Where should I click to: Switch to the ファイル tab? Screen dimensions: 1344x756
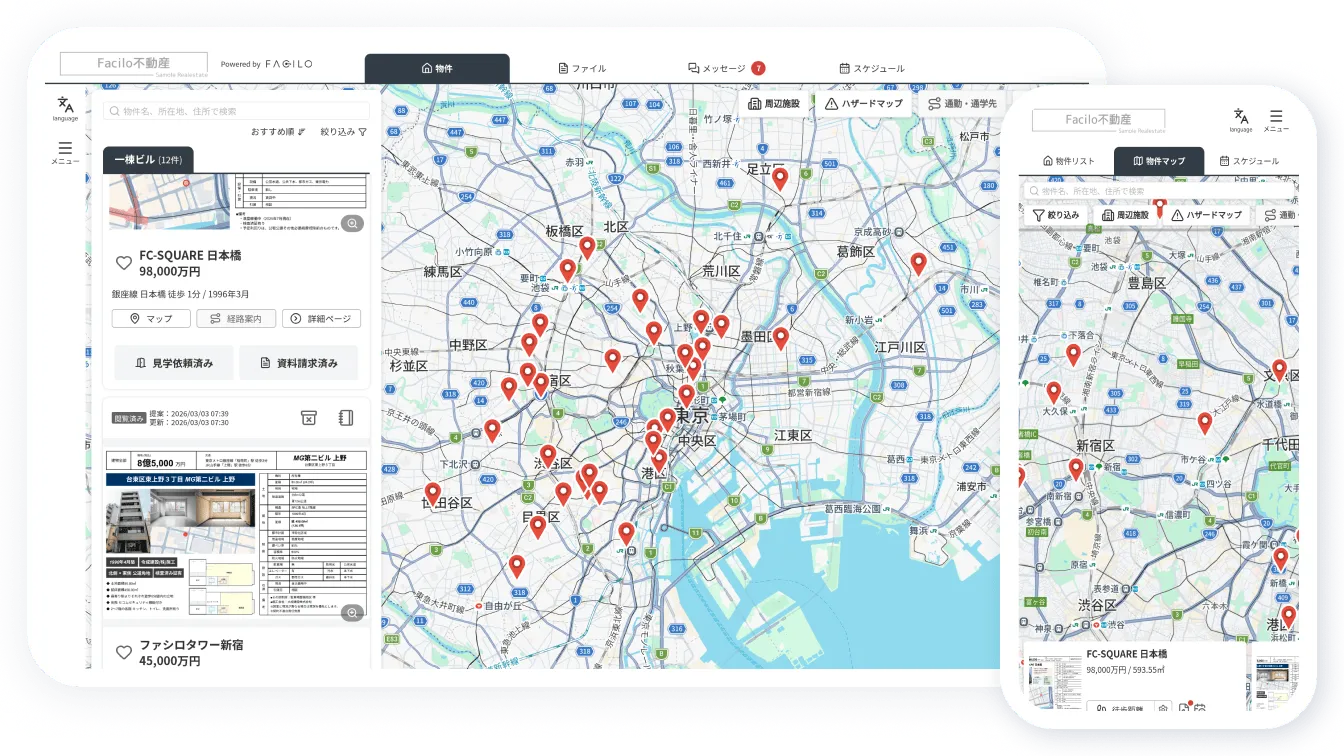point(582,68)
